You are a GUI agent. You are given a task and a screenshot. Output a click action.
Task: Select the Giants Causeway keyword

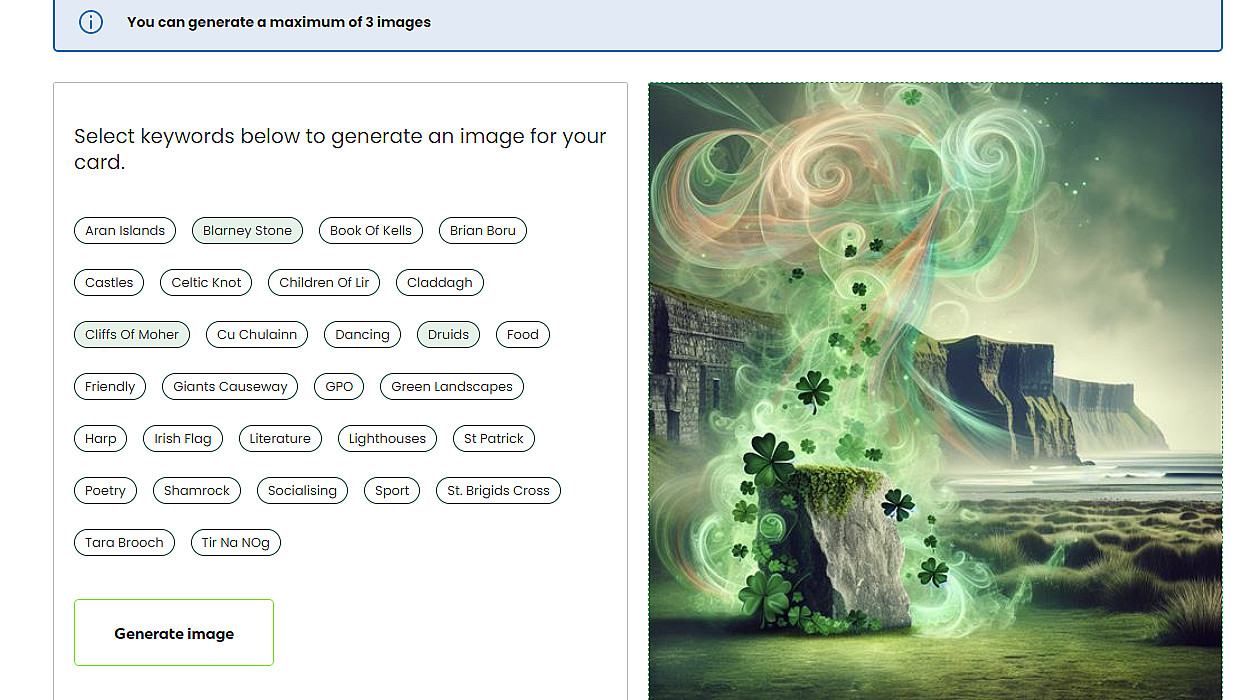[230, 387]
